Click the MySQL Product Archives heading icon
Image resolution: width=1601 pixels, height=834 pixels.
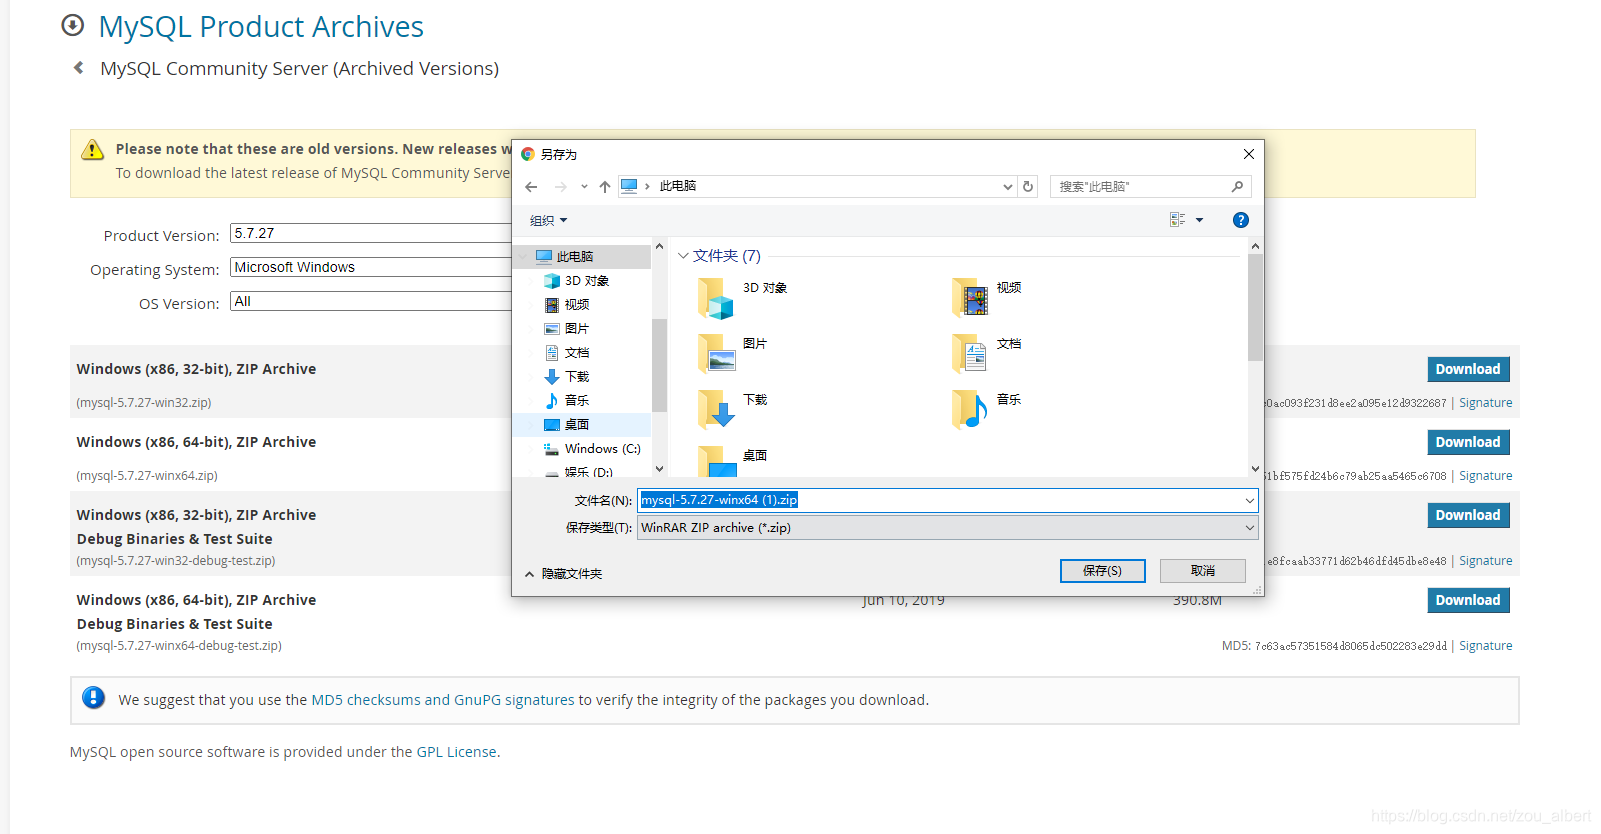pos(73,25)
